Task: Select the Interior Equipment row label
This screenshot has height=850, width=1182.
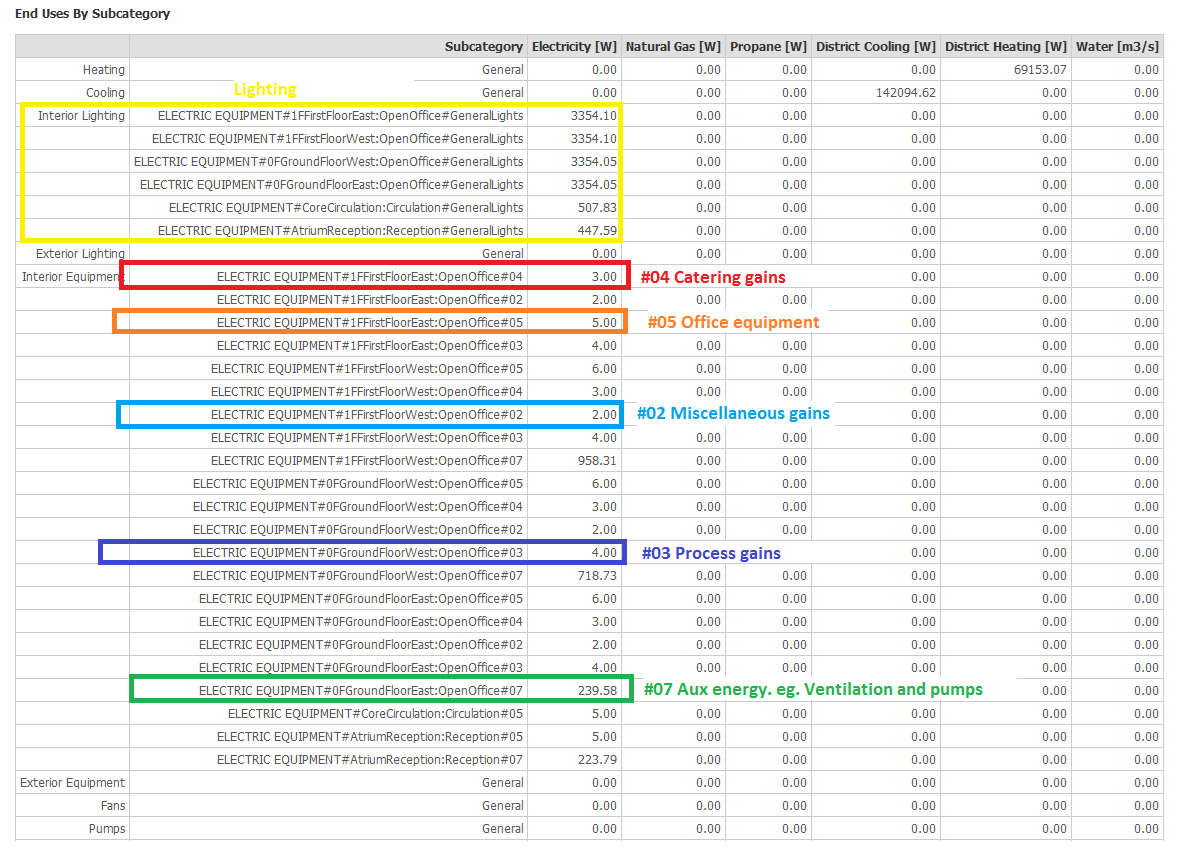Action: (73, 277)
